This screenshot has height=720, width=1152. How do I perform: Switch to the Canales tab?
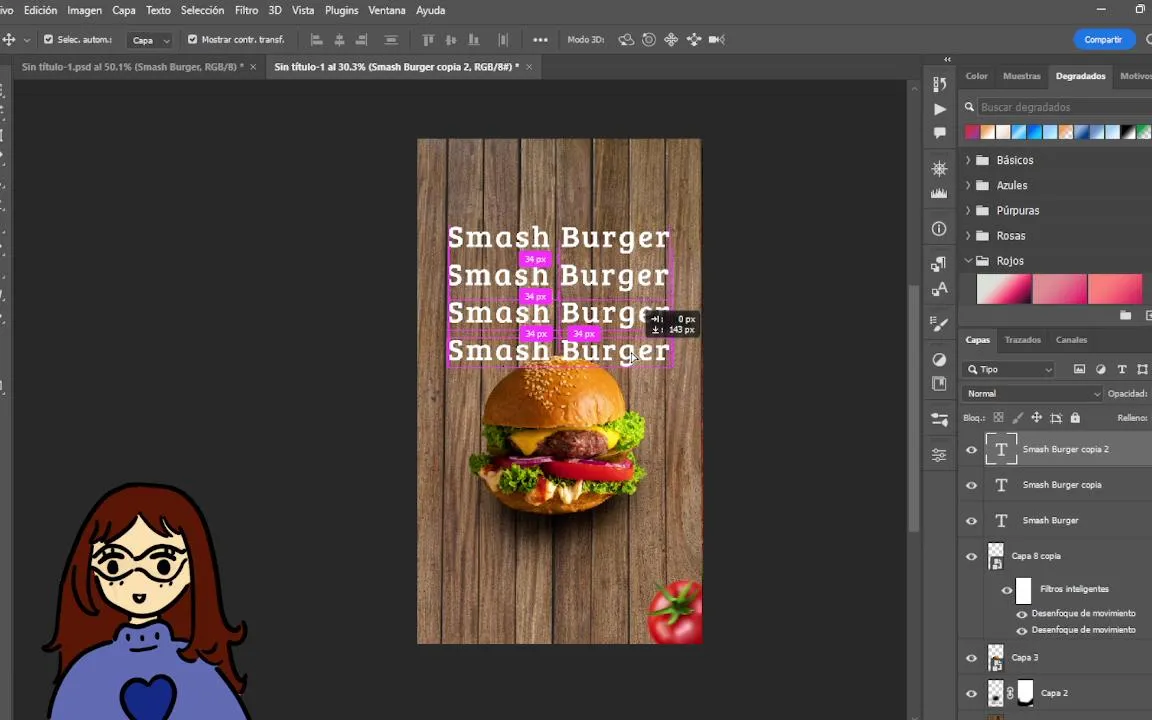click(x=1071, y=339)
